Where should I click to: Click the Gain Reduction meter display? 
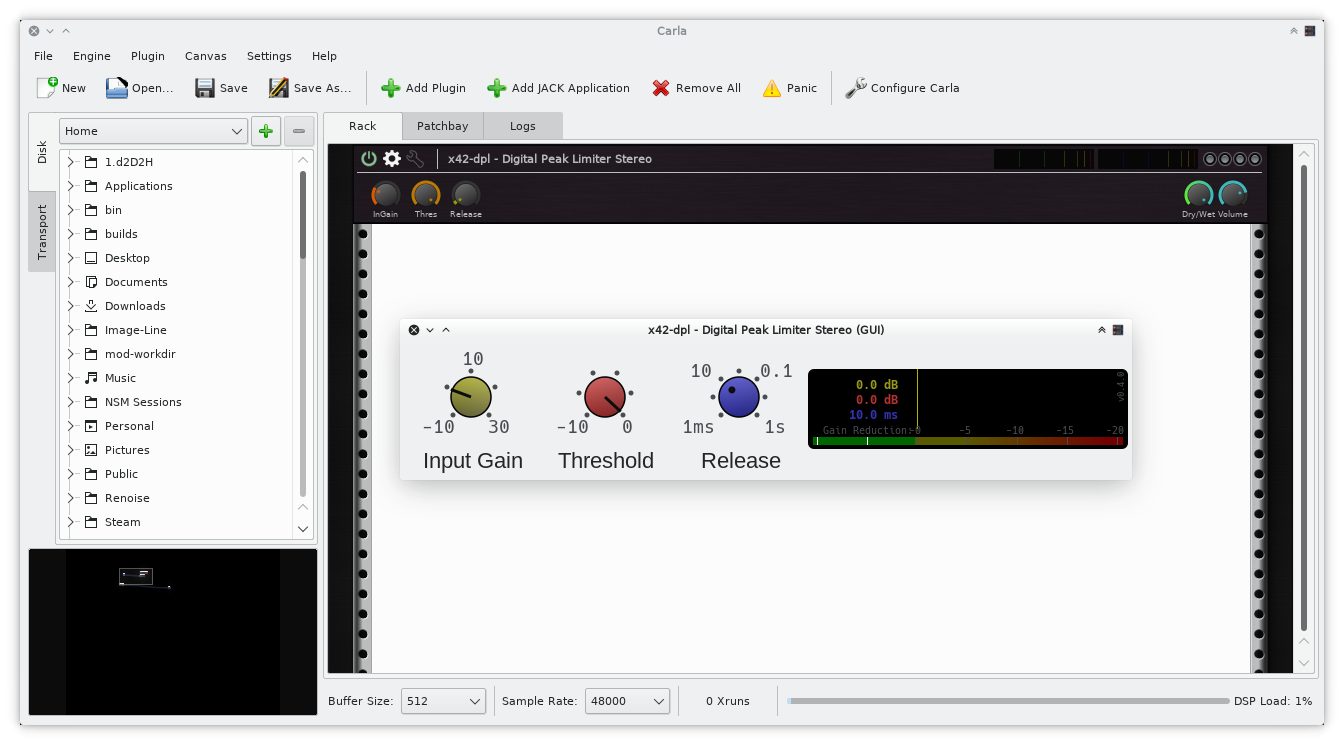tap(968, 409)
